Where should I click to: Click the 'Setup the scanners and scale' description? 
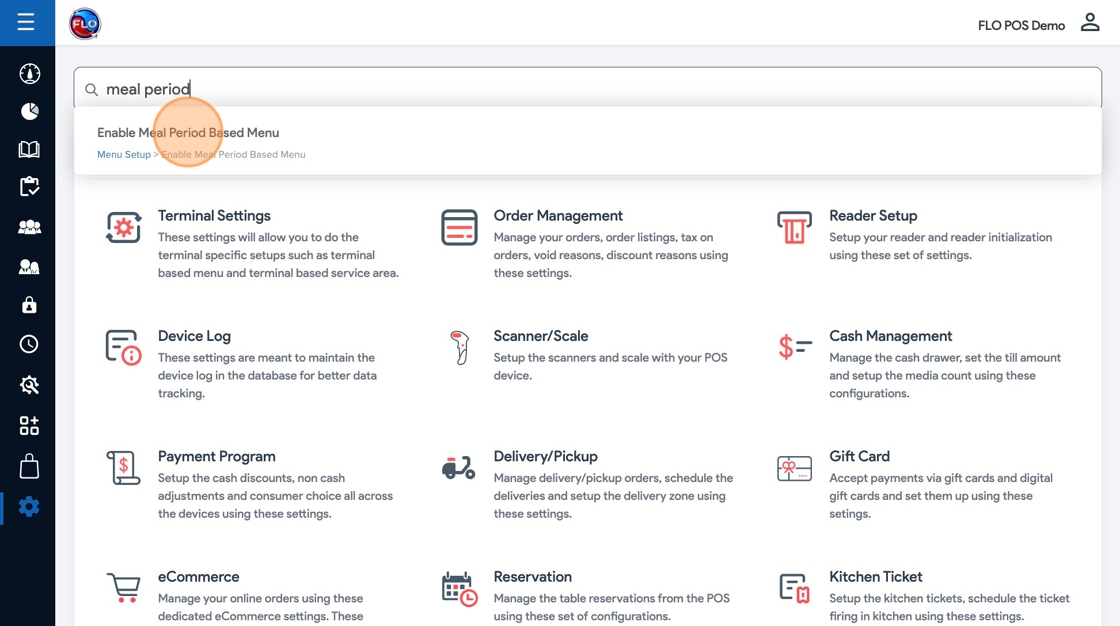pos(611,367)
